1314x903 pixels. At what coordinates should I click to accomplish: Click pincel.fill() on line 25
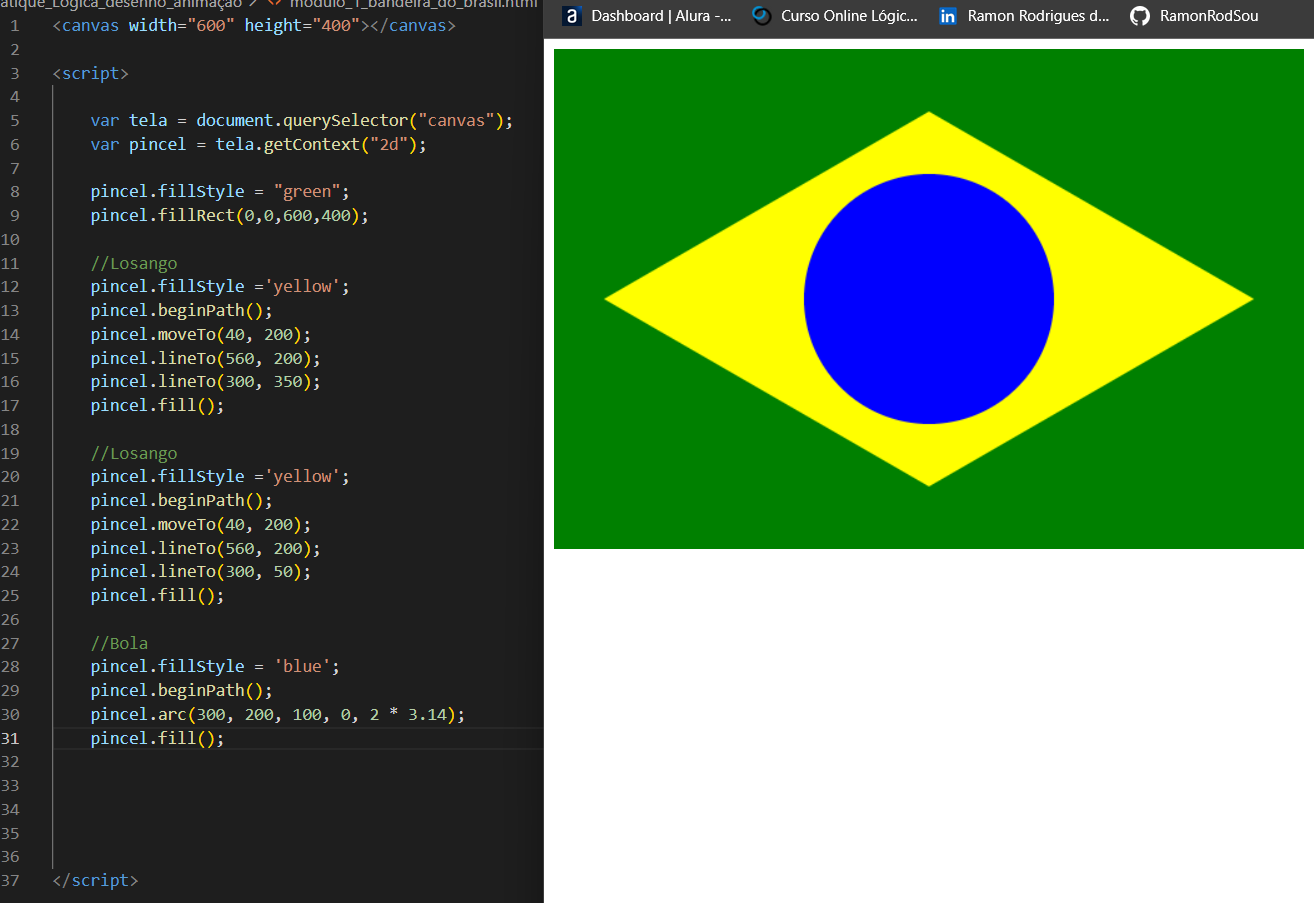click(157, 595)
